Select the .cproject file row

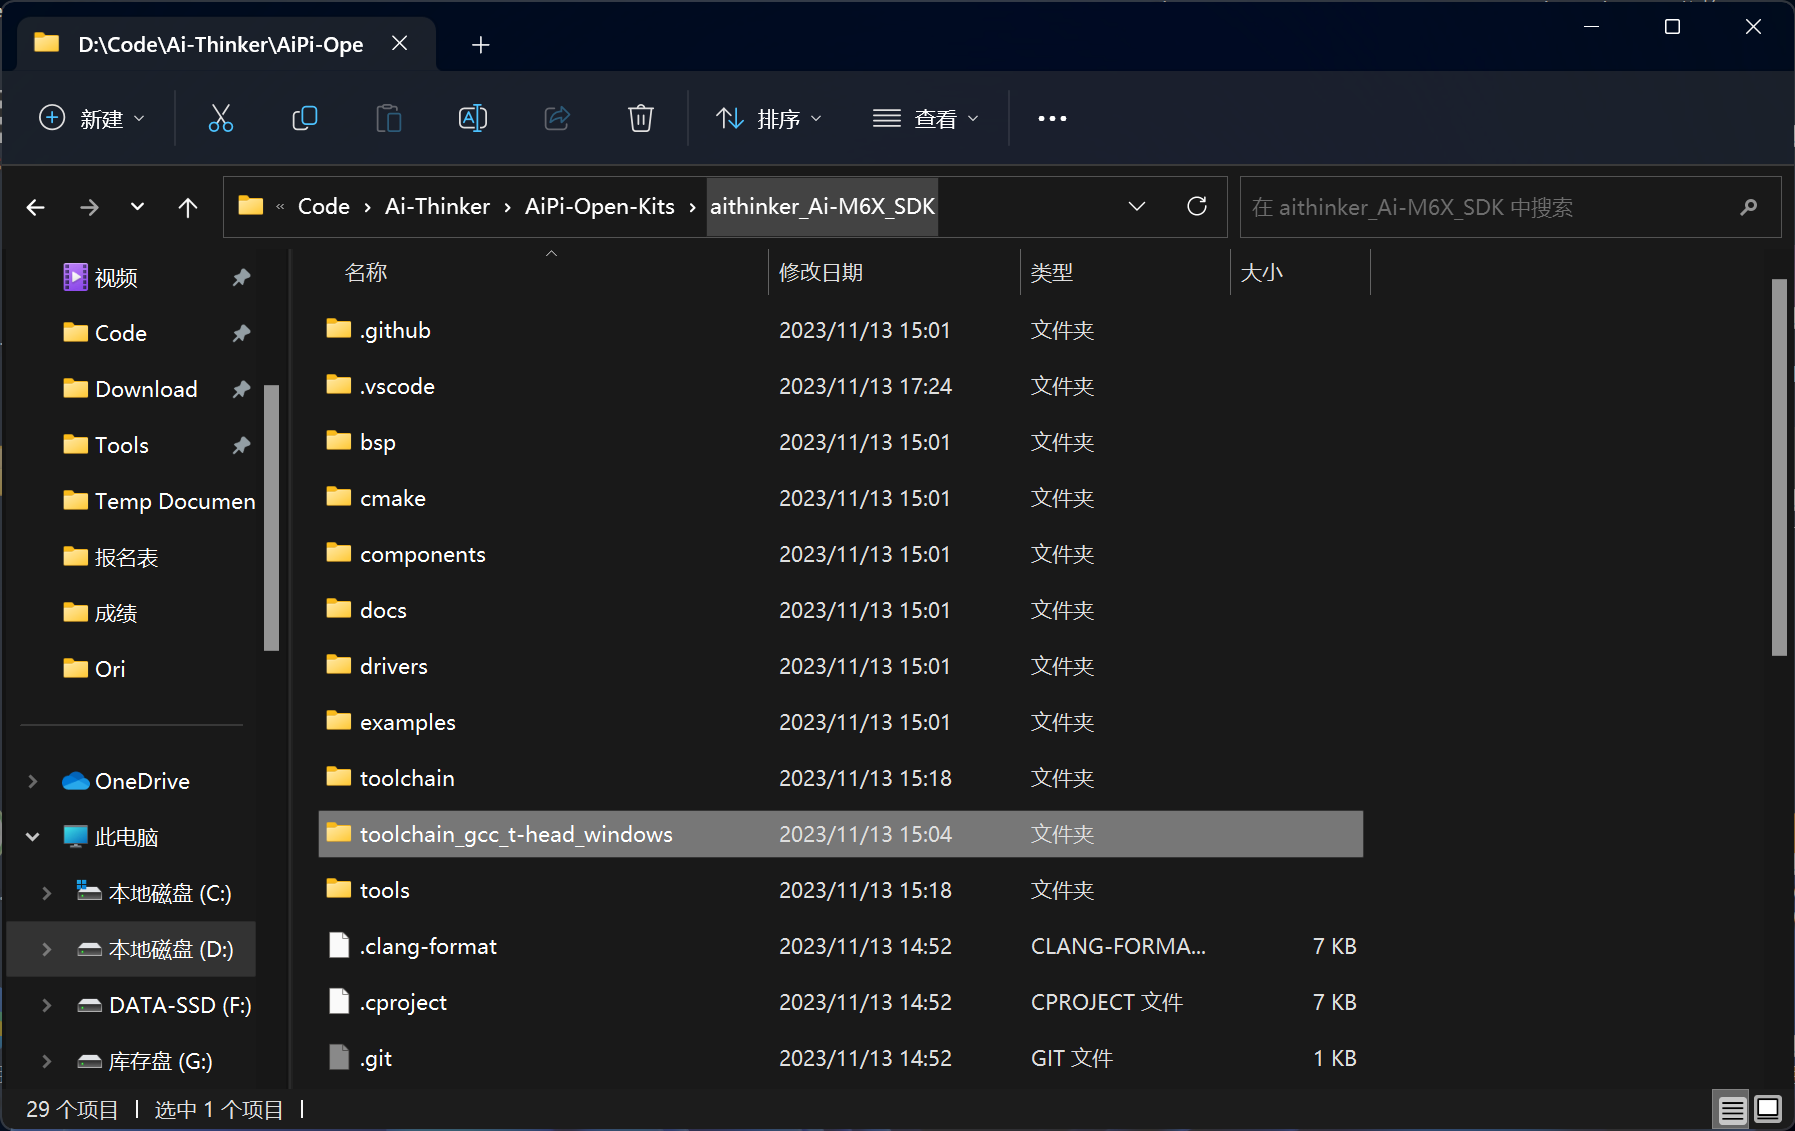[841, 1002]
